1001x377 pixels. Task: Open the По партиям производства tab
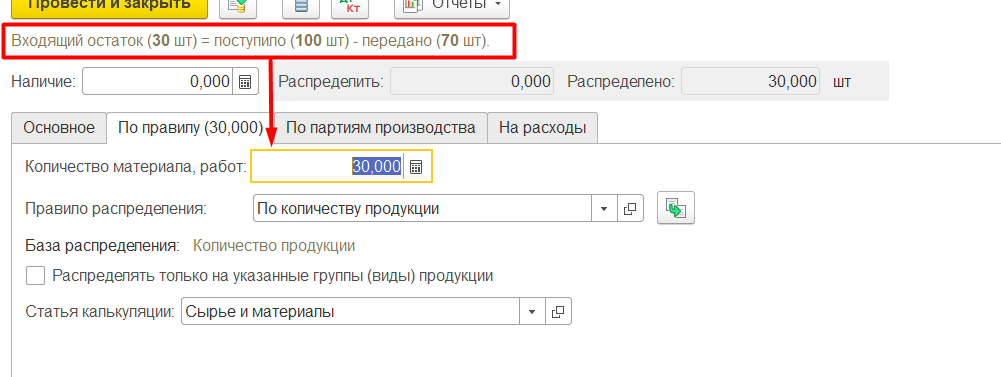(380, 128)
